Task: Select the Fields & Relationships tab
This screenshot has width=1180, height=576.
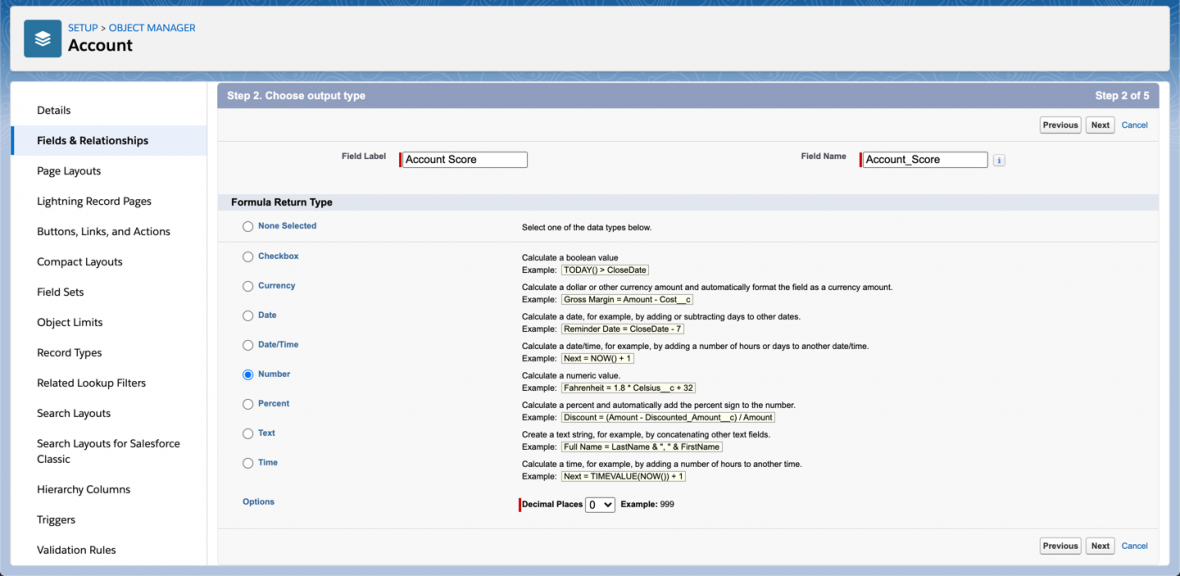Action: pyautogui.click(x=93, y=140)
